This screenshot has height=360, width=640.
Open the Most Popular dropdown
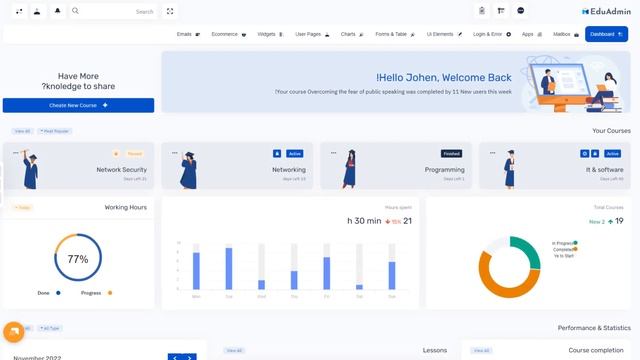pyautogui.click(x=55, y=131)
